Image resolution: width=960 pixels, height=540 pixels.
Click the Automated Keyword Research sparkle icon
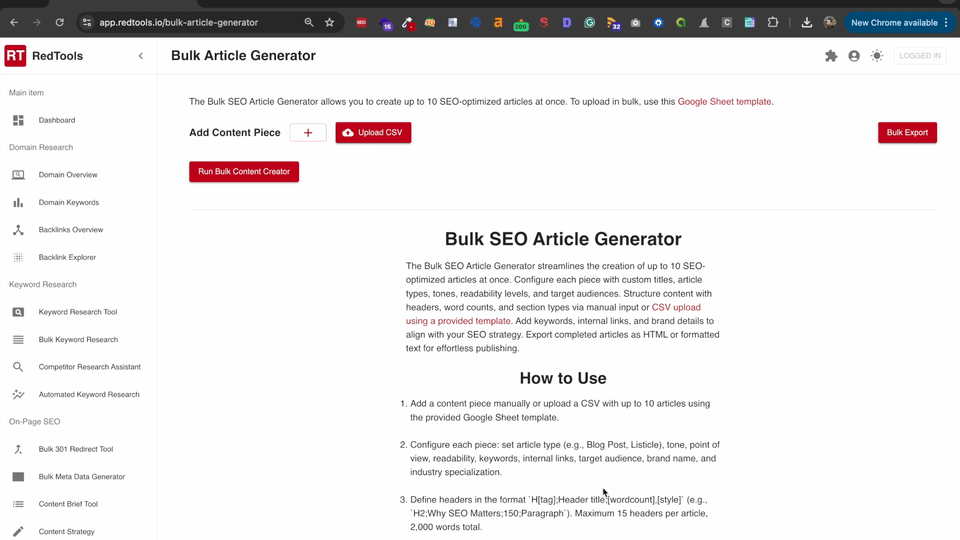[x=18, y=395]
